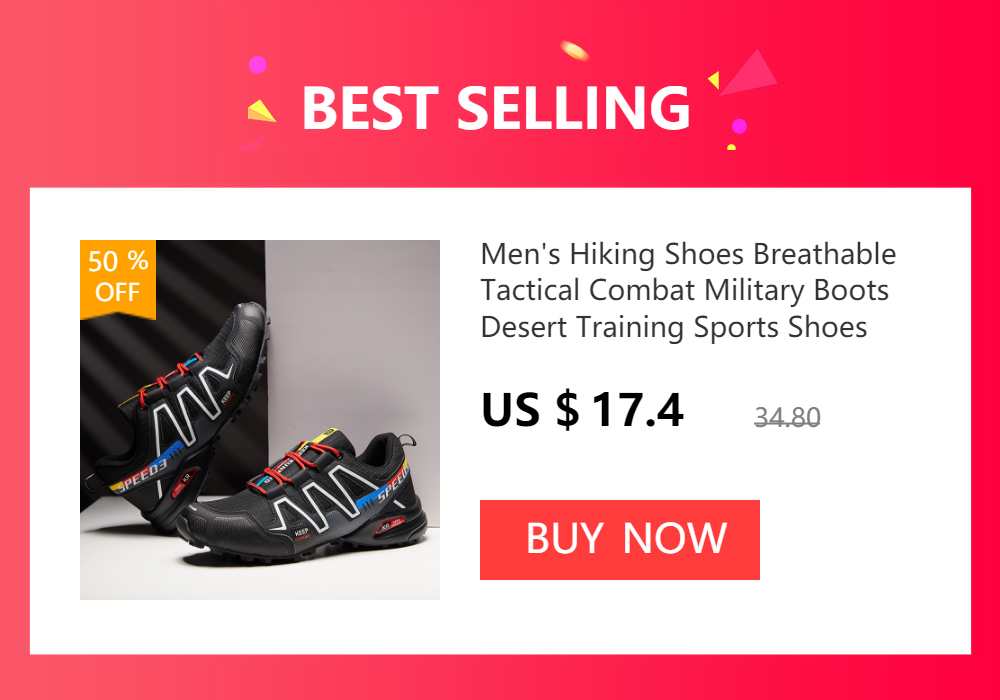The width and height of the screenshot is (1000, 700).
Task: Click the red laces of lower shoe
Action: 297,470
